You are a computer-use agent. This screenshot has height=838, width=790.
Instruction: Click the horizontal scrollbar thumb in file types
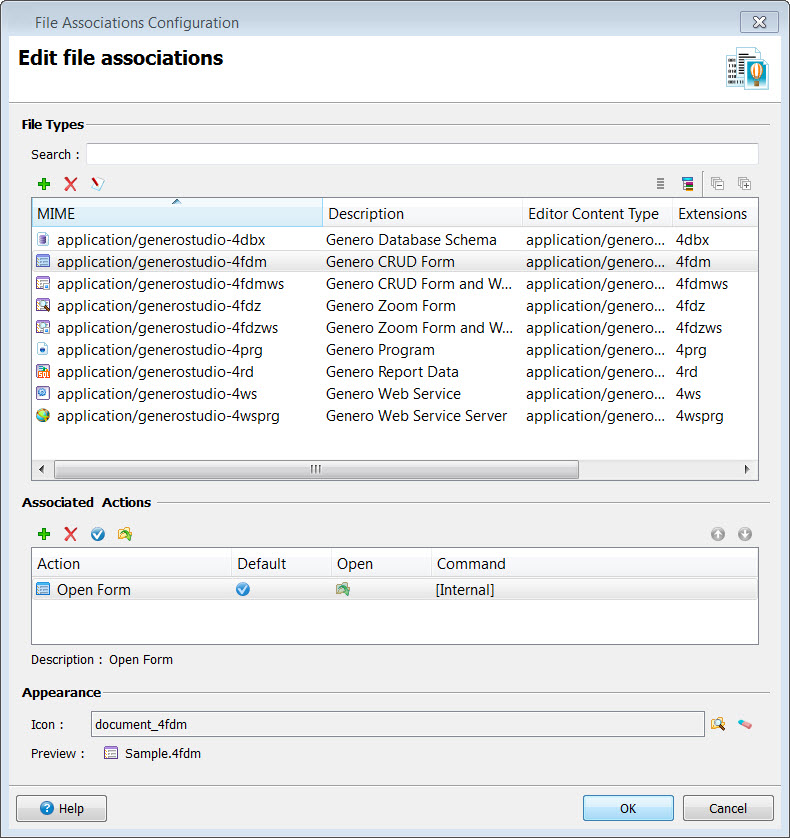(x=316, y=469)
